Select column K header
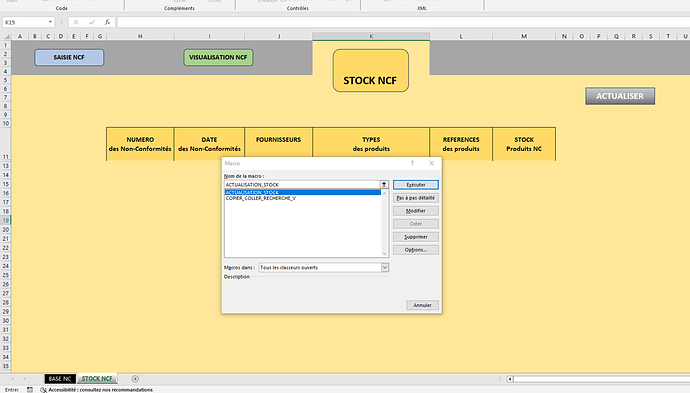The image size is (690, 393). pos(371,36)
